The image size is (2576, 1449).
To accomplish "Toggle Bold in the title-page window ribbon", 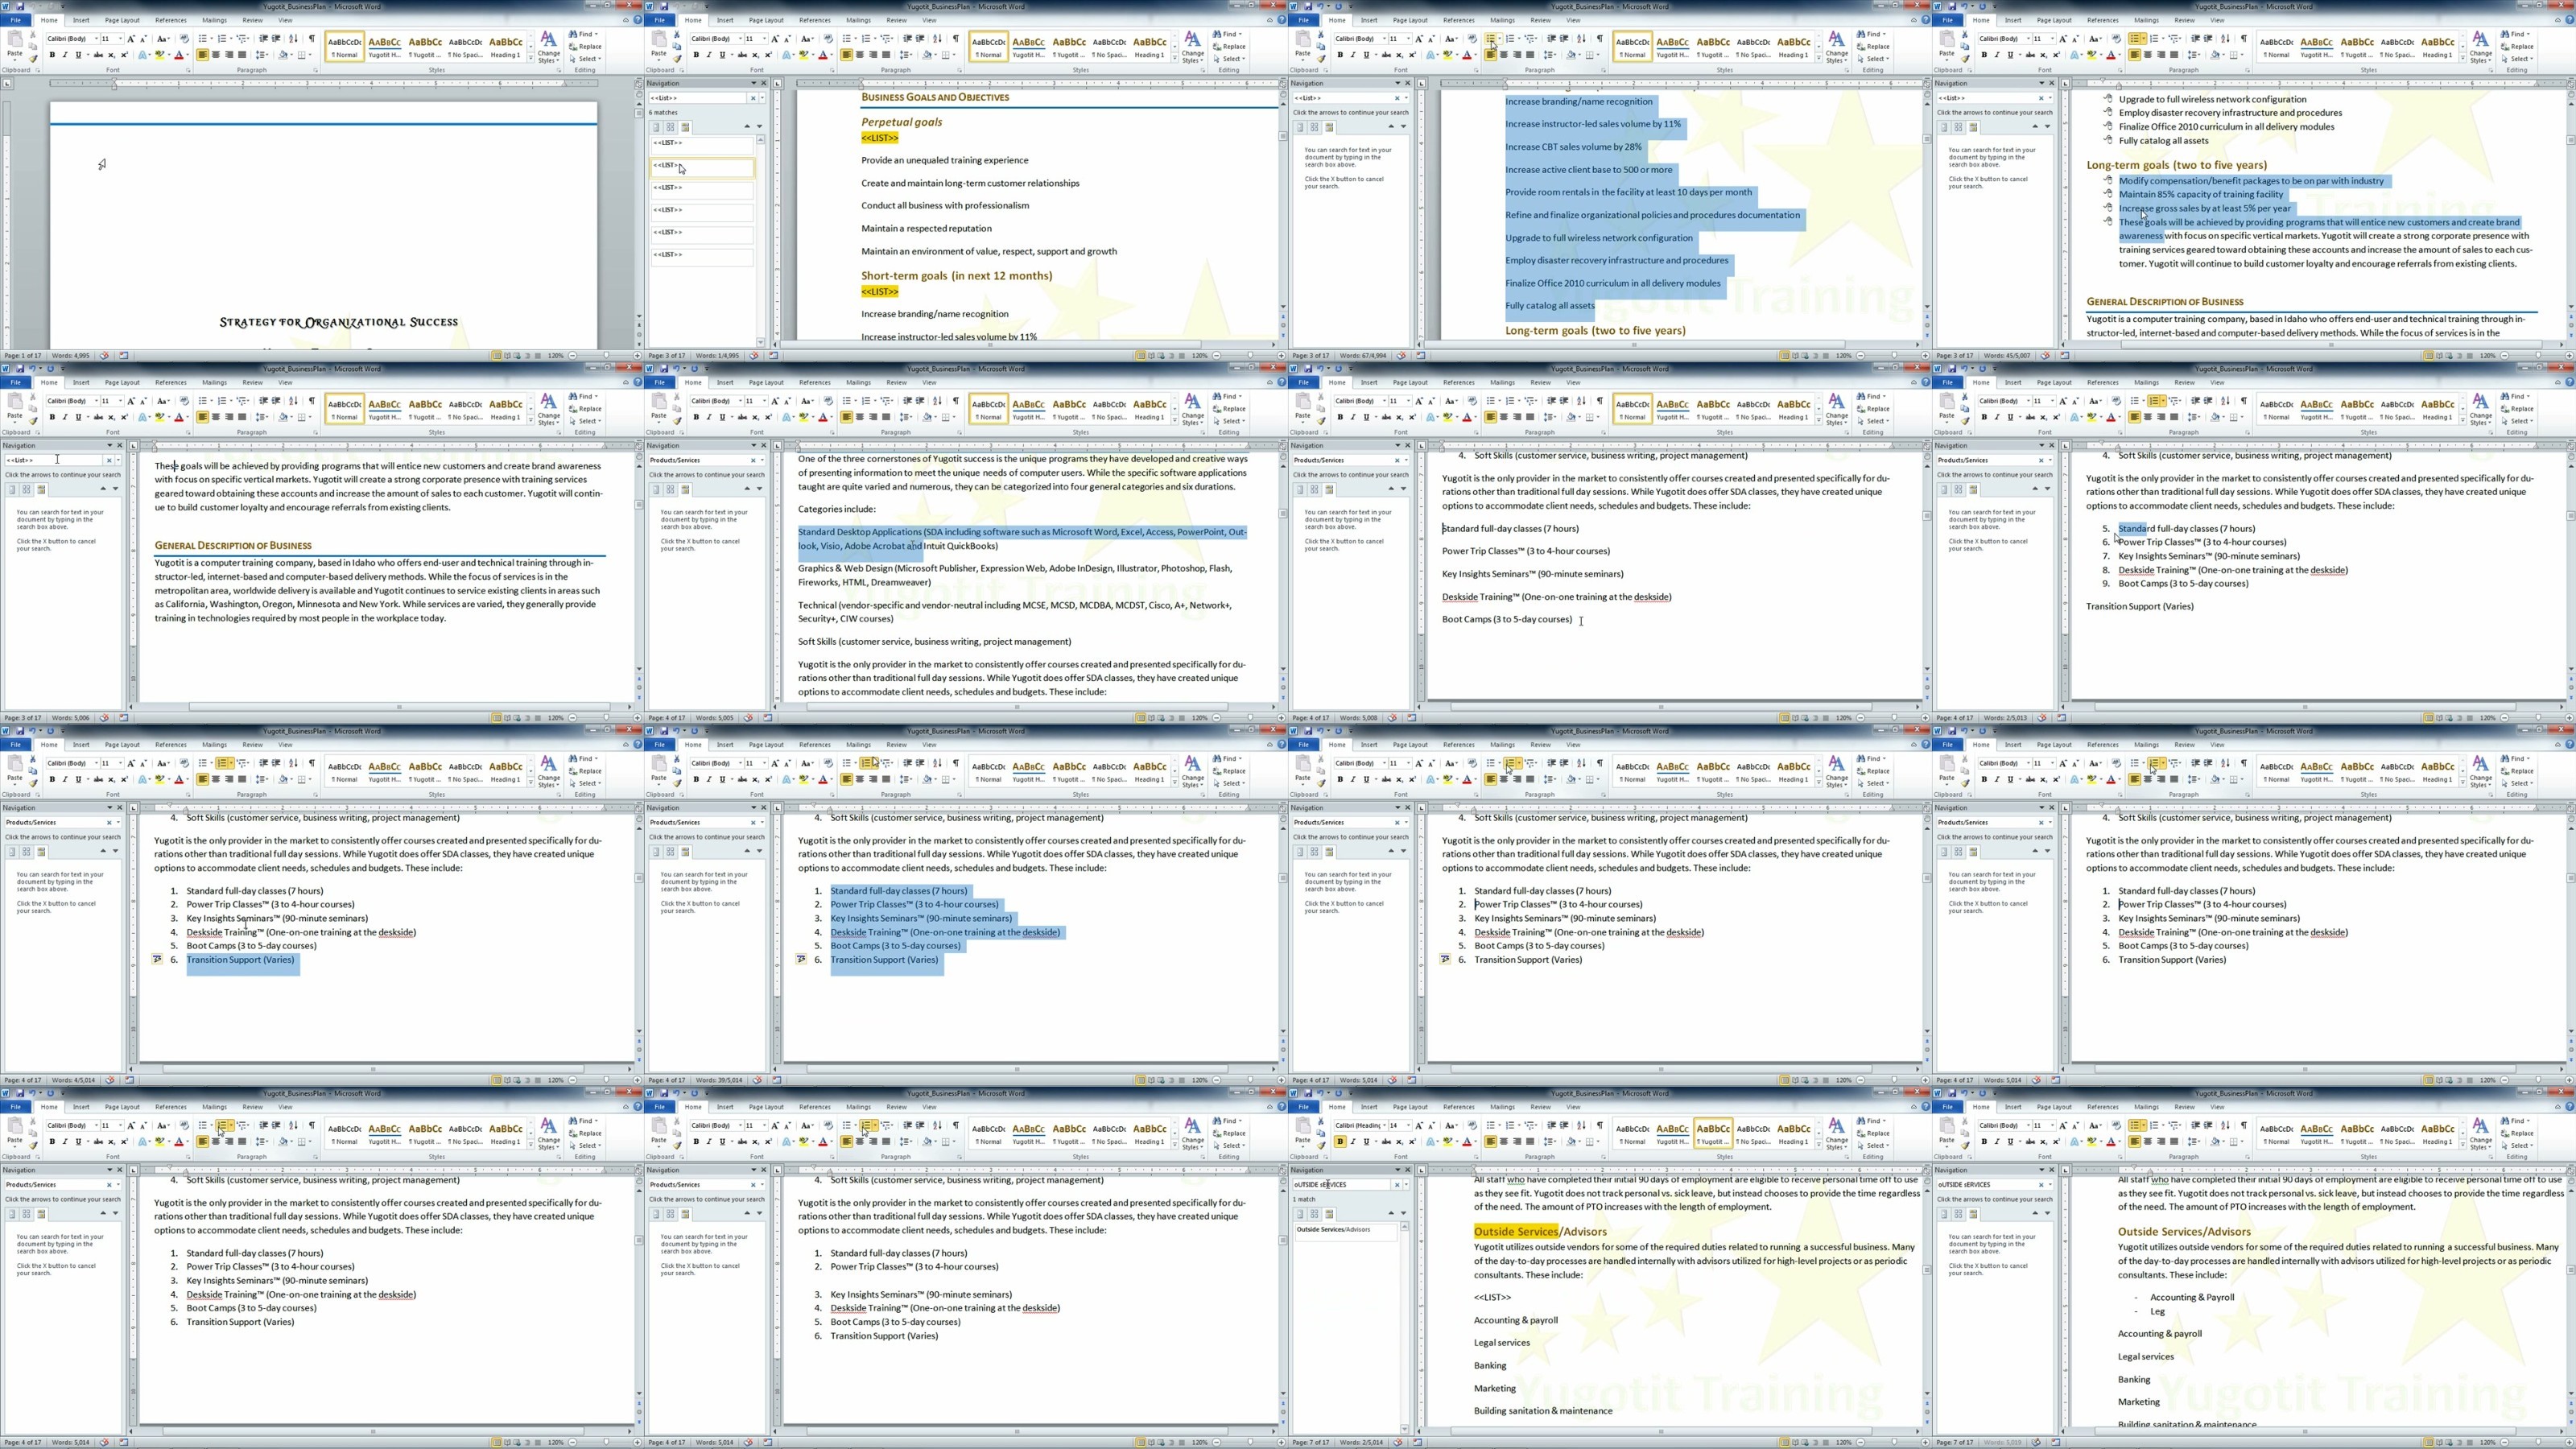I will (52, 55).
